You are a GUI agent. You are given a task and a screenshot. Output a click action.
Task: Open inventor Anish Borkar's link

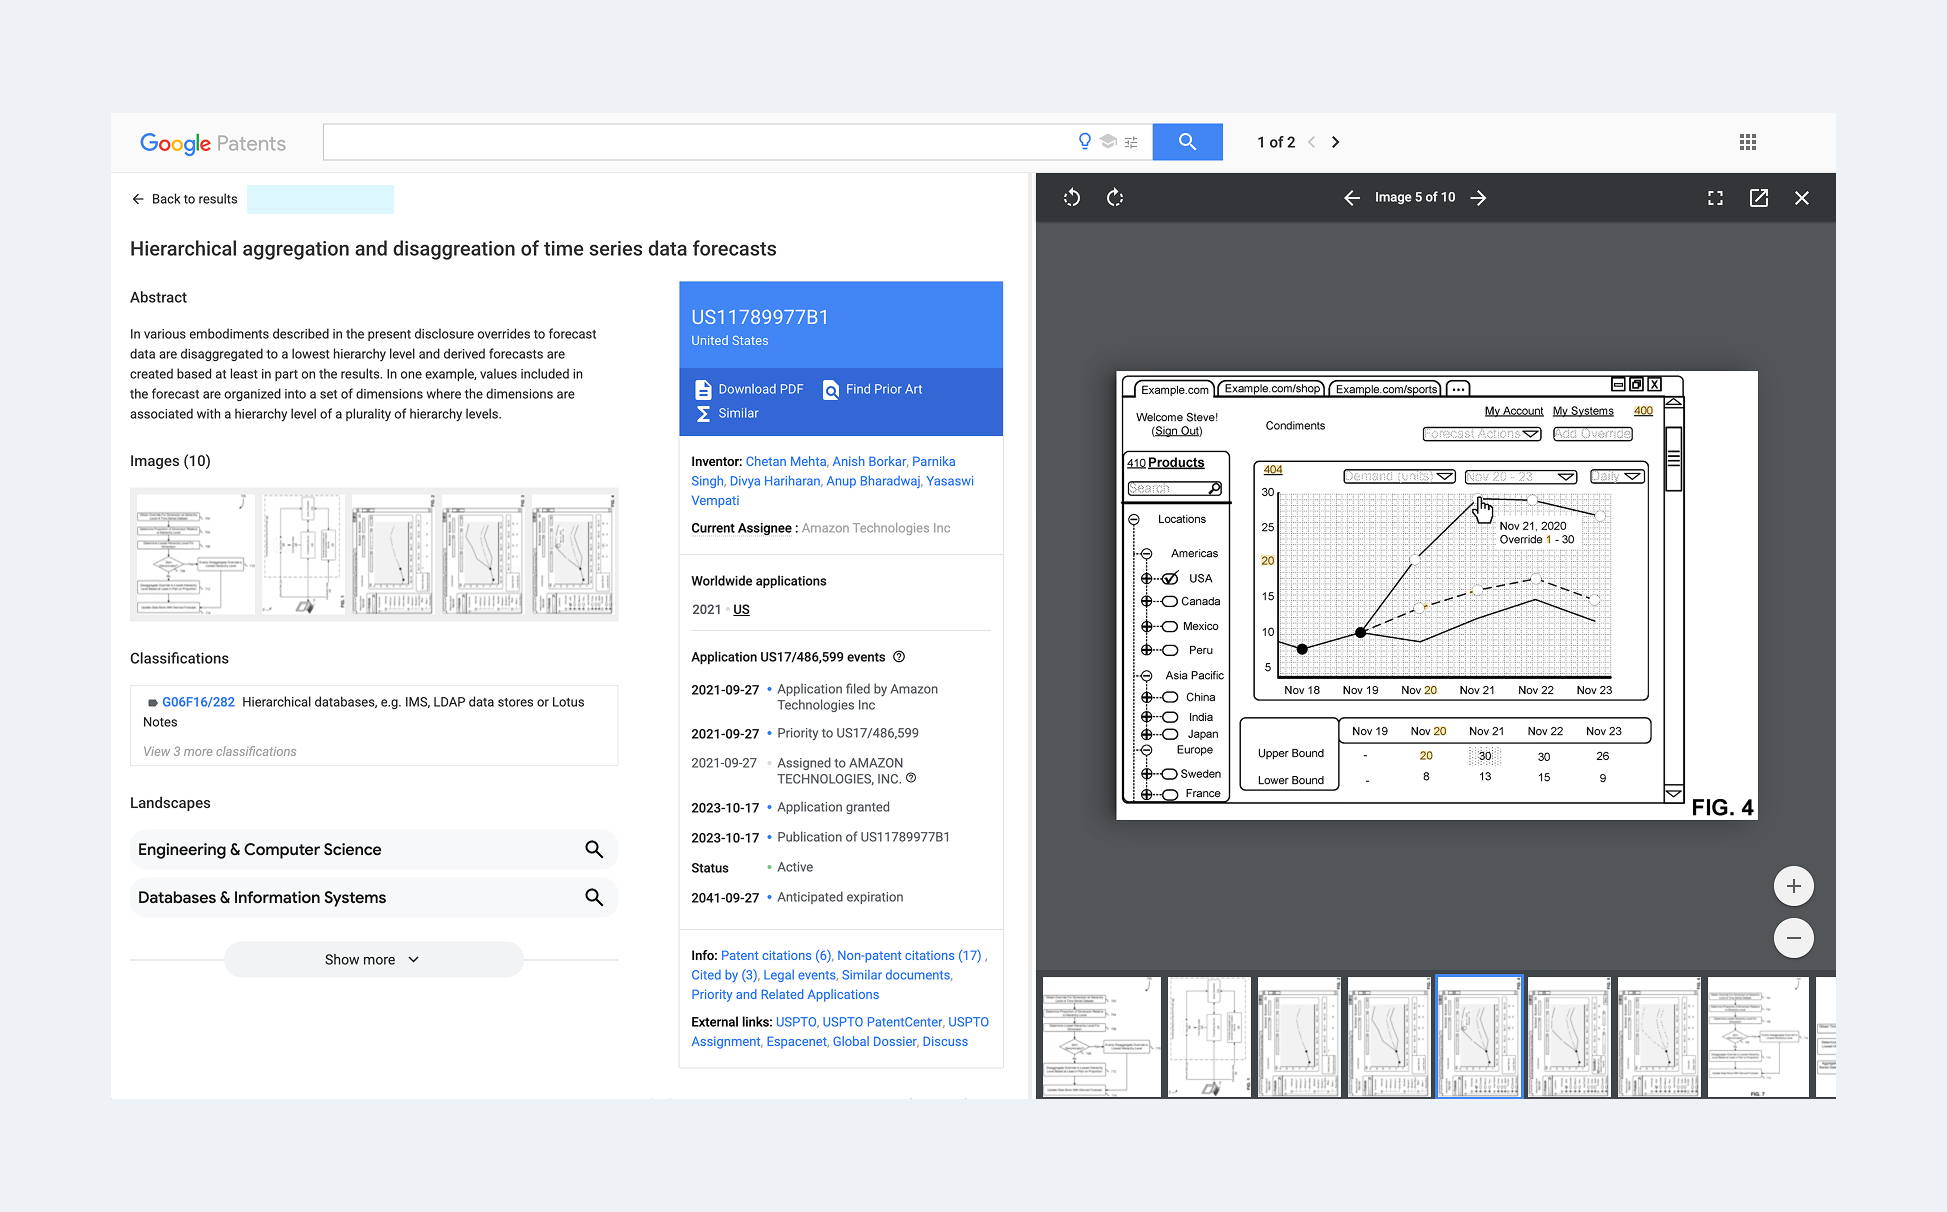(870, 462)
